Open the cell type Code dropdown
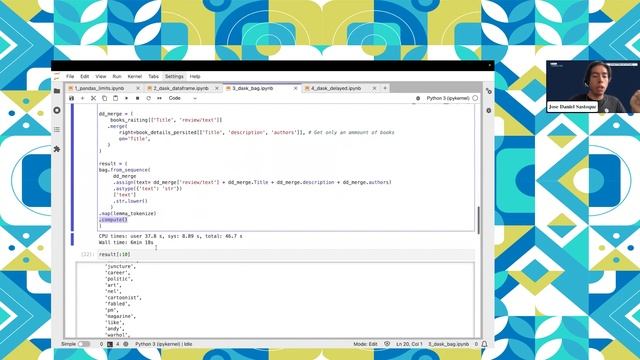This screenshot has width=640, height=360. [182, 98]
